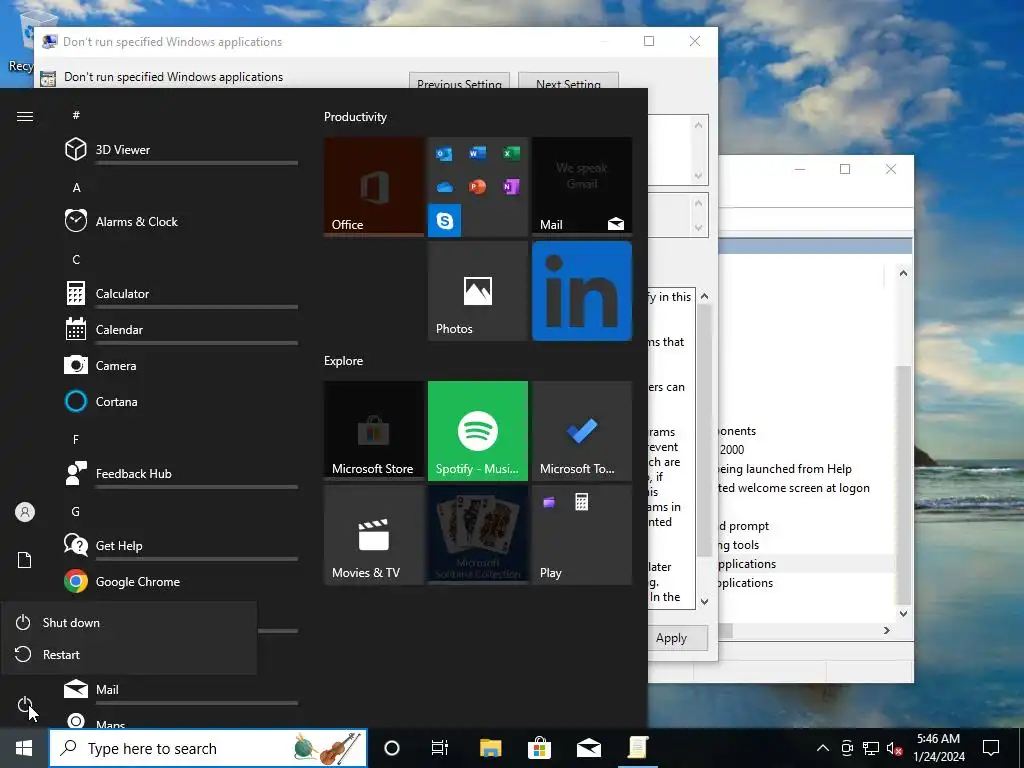Select Restart from power menu
Viewport: 1024px width, 768px height.
tap(129, 654)
